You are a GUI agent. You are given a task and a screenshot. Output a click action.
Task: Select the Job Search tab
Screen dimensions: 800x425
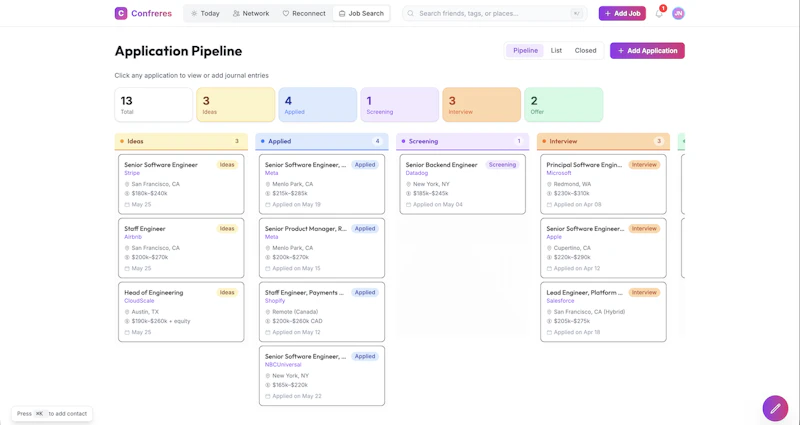361,13
